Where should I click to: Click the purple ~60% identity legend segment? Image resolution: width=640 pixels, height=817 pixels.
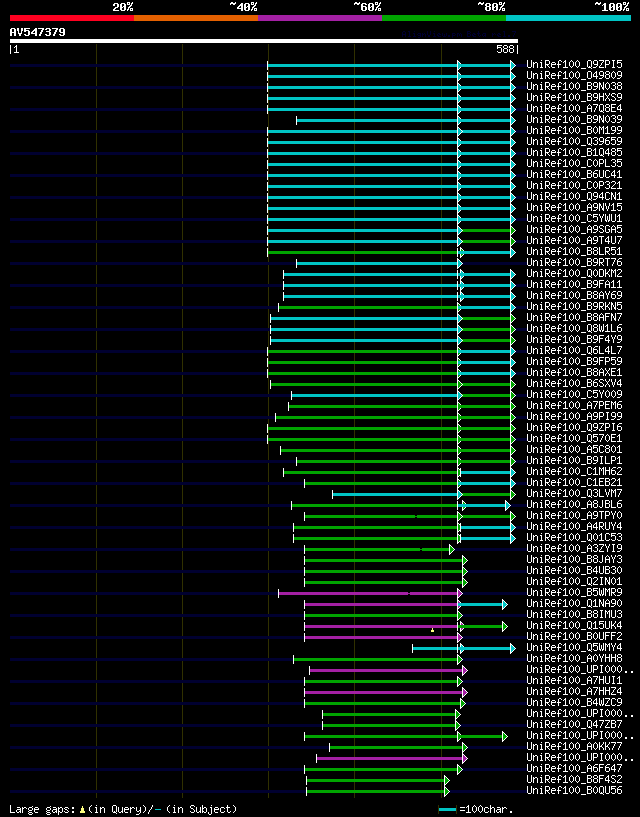(x=320, y=18)
